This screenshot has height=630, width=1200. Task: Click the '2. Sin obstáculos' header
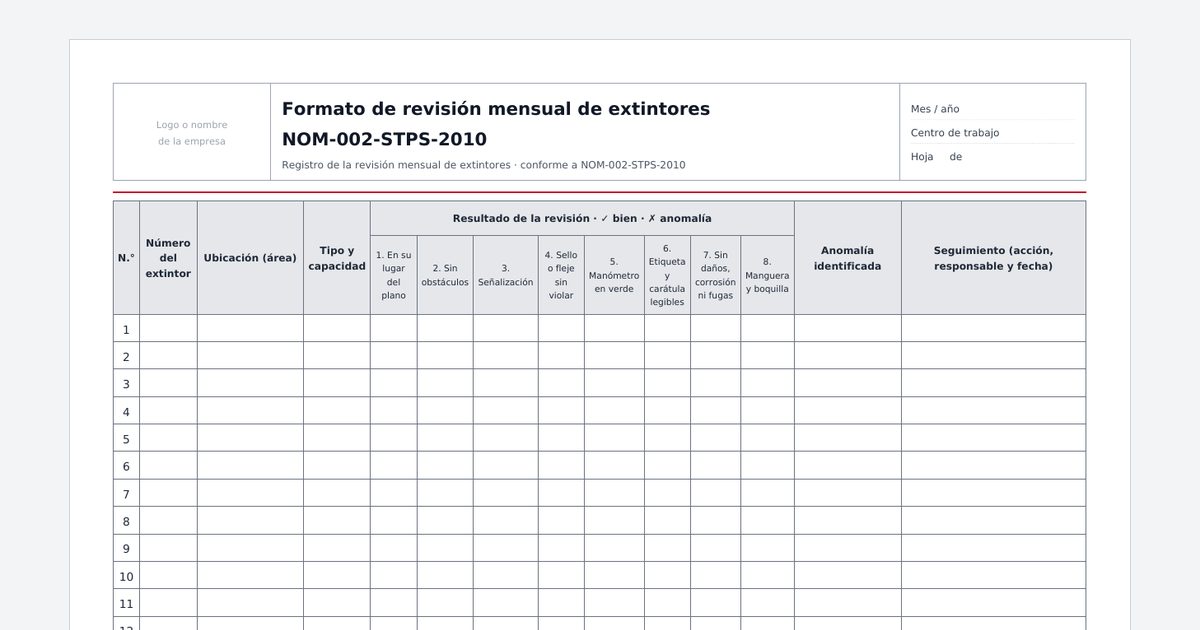pos(445,275)
